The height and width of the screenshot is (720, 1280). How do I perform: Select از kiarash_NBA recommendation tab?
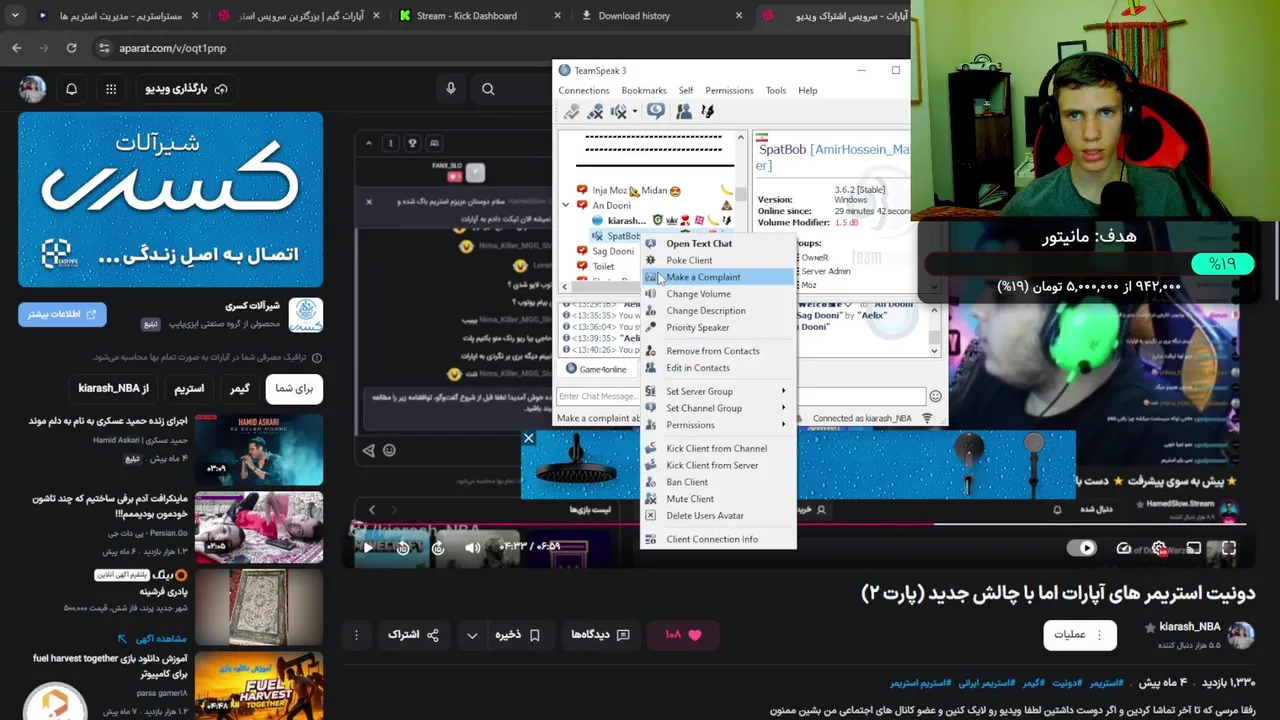click(x=113, y=388)
